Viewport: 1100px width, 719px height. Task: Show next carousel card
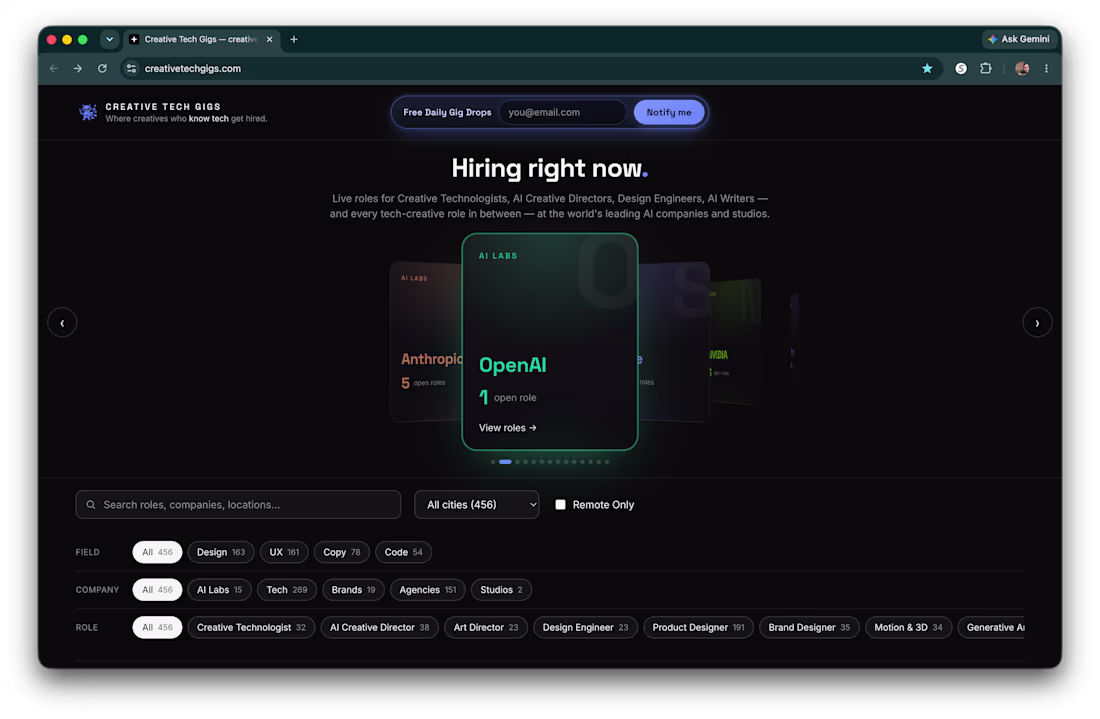(1037, 323)
